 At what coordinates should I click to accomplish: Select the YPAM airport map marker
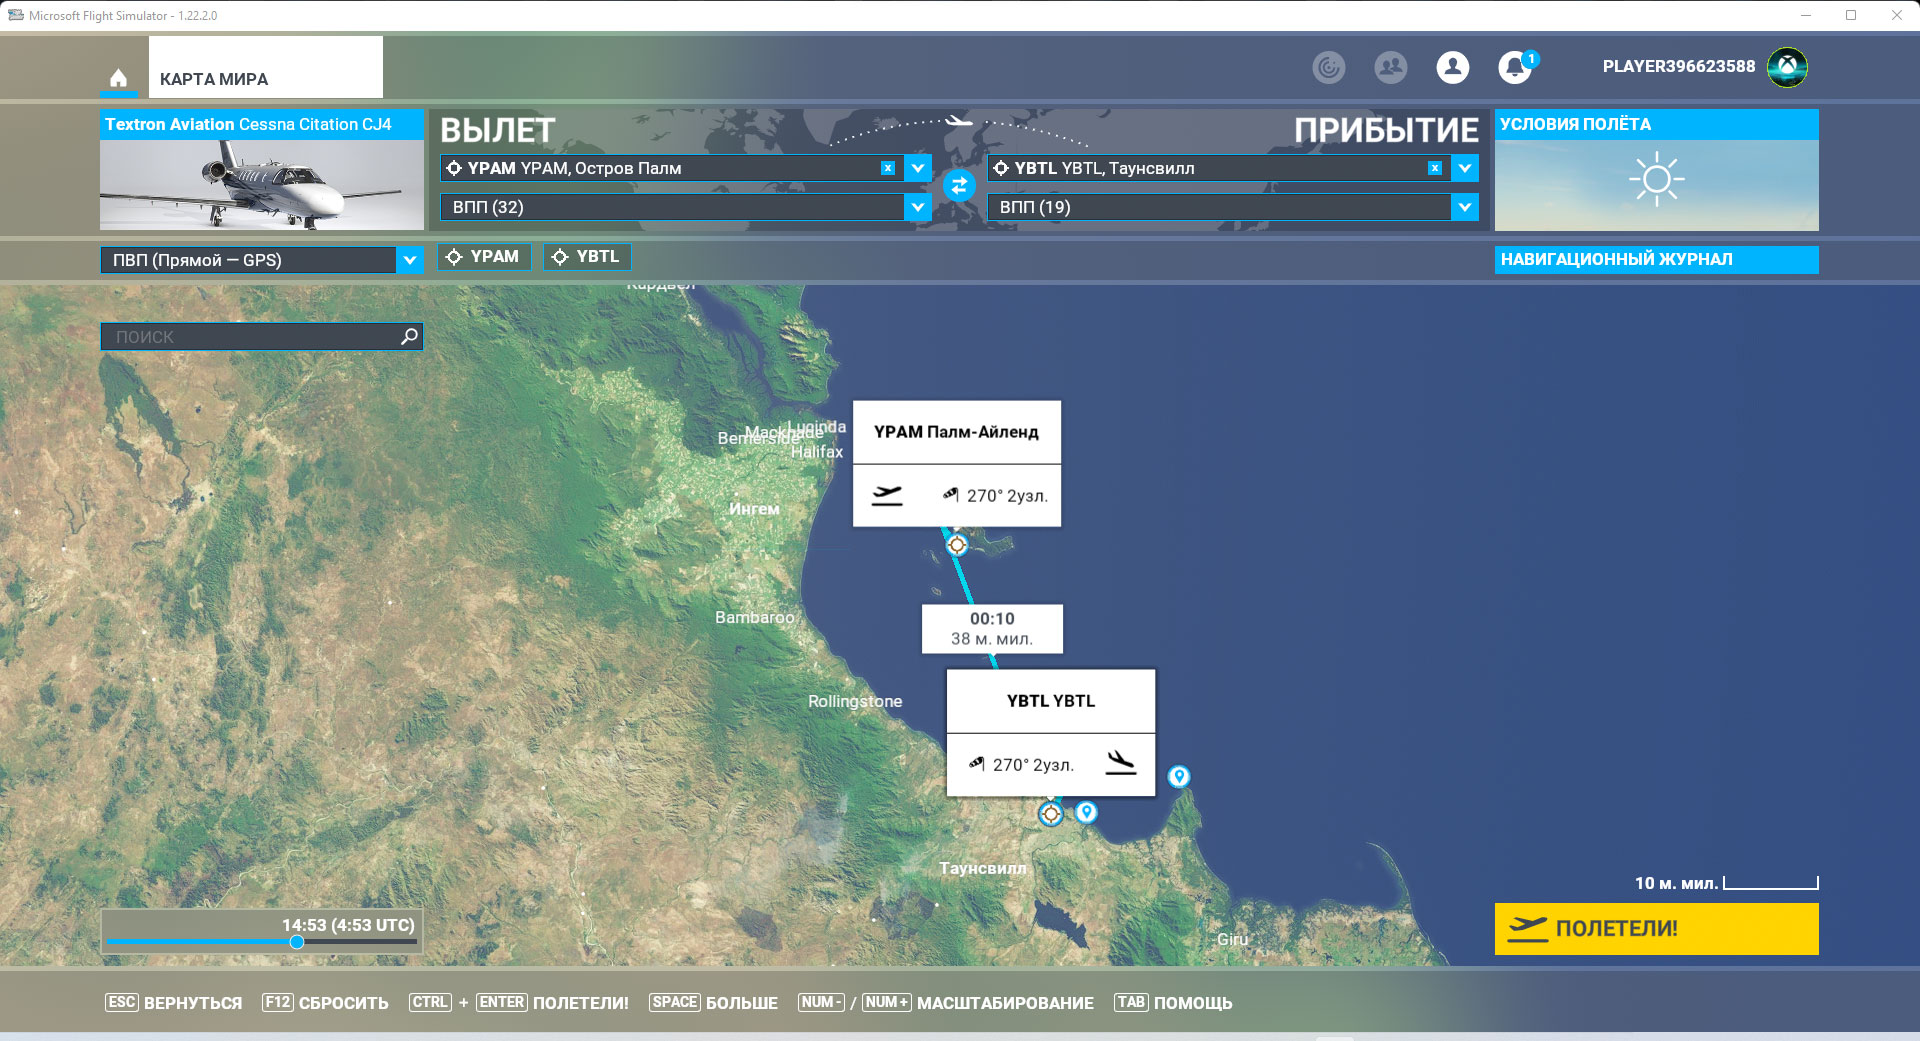pyautogui.click(x=957, y=545)
